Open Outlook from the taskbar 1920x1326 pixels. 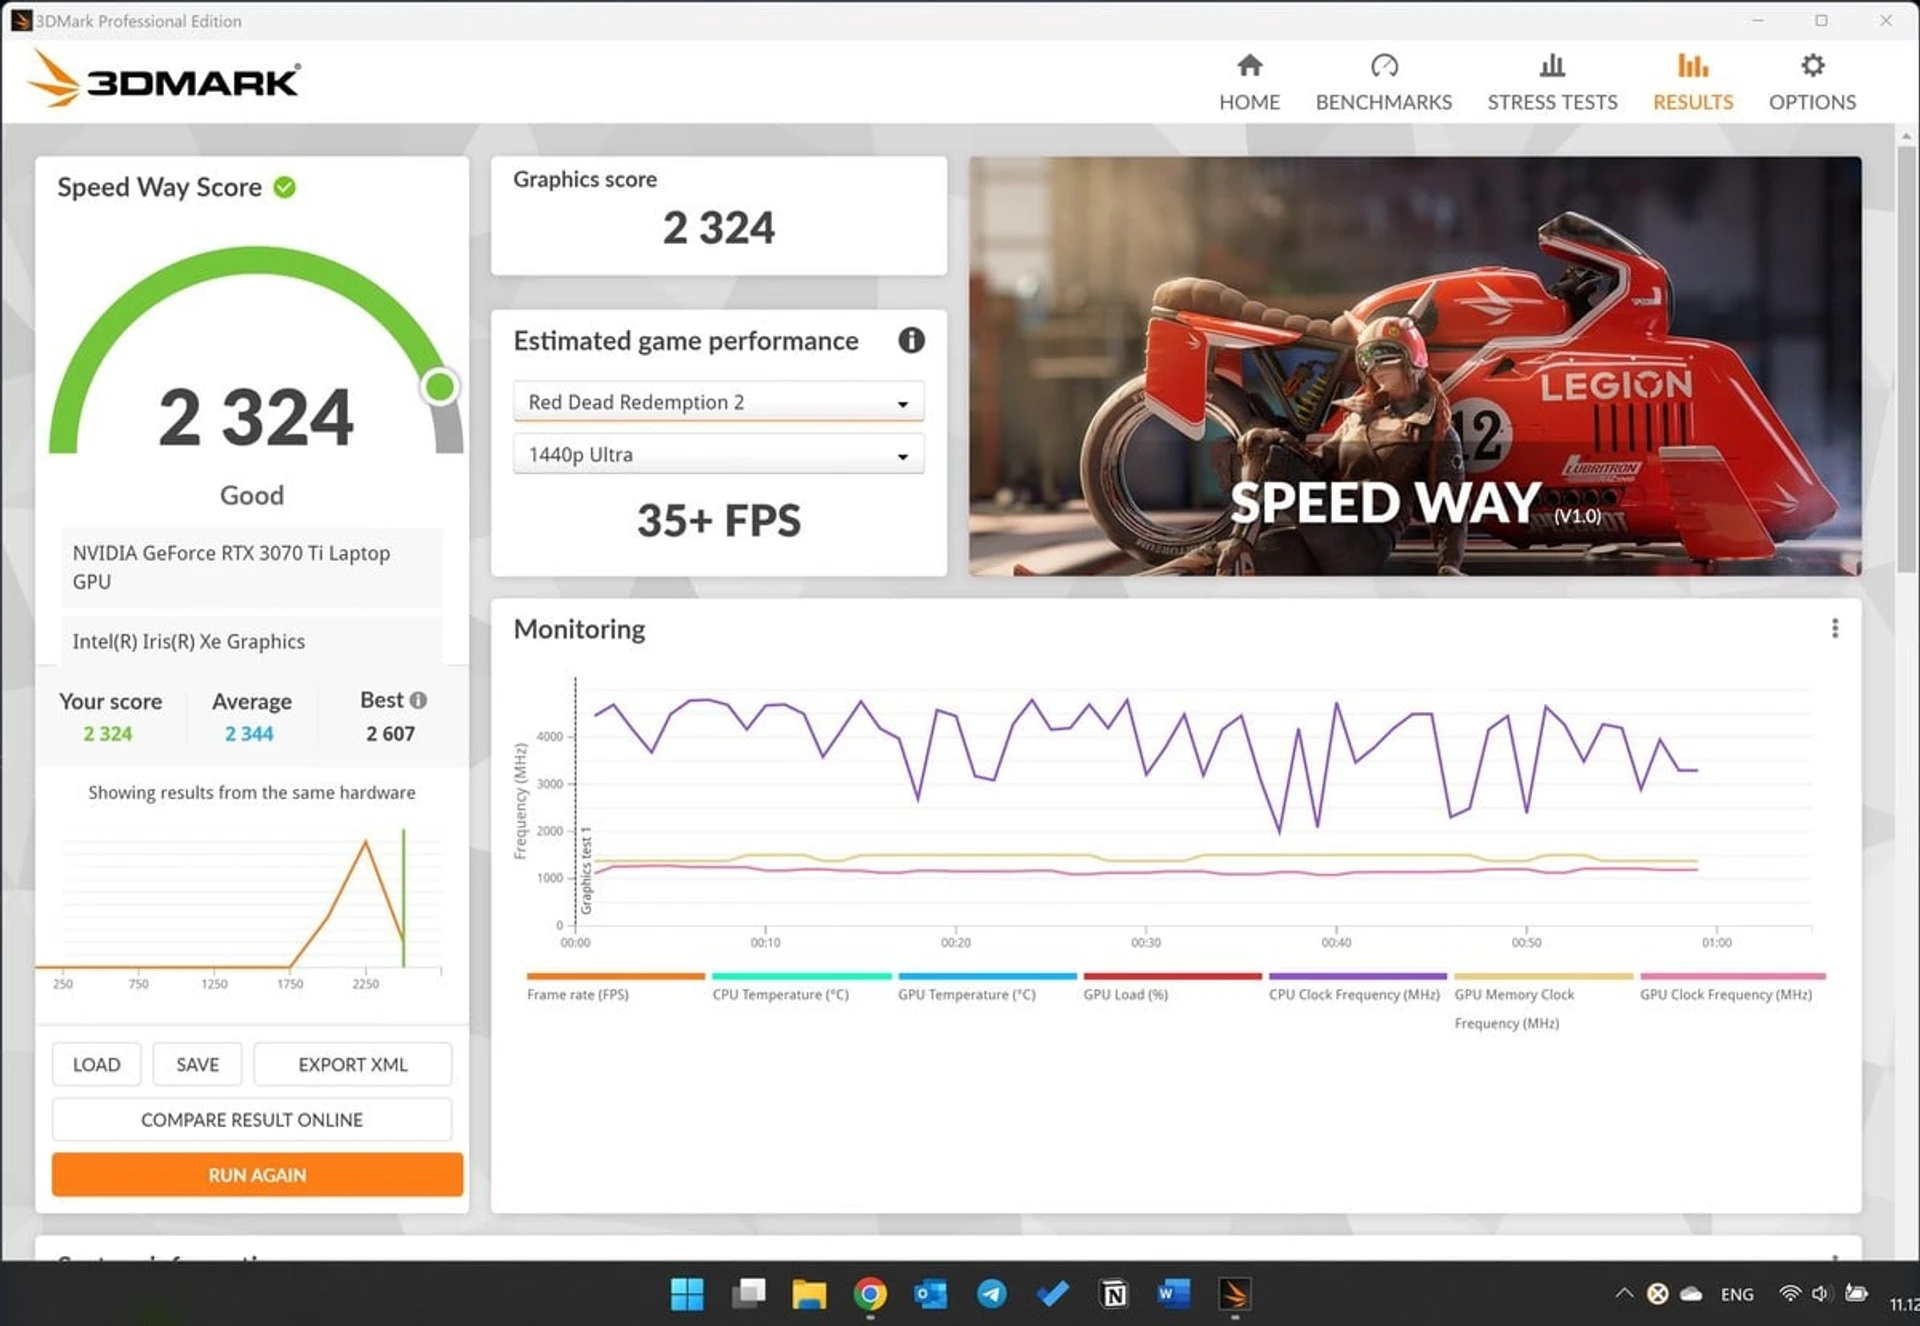pos(931,1294)
